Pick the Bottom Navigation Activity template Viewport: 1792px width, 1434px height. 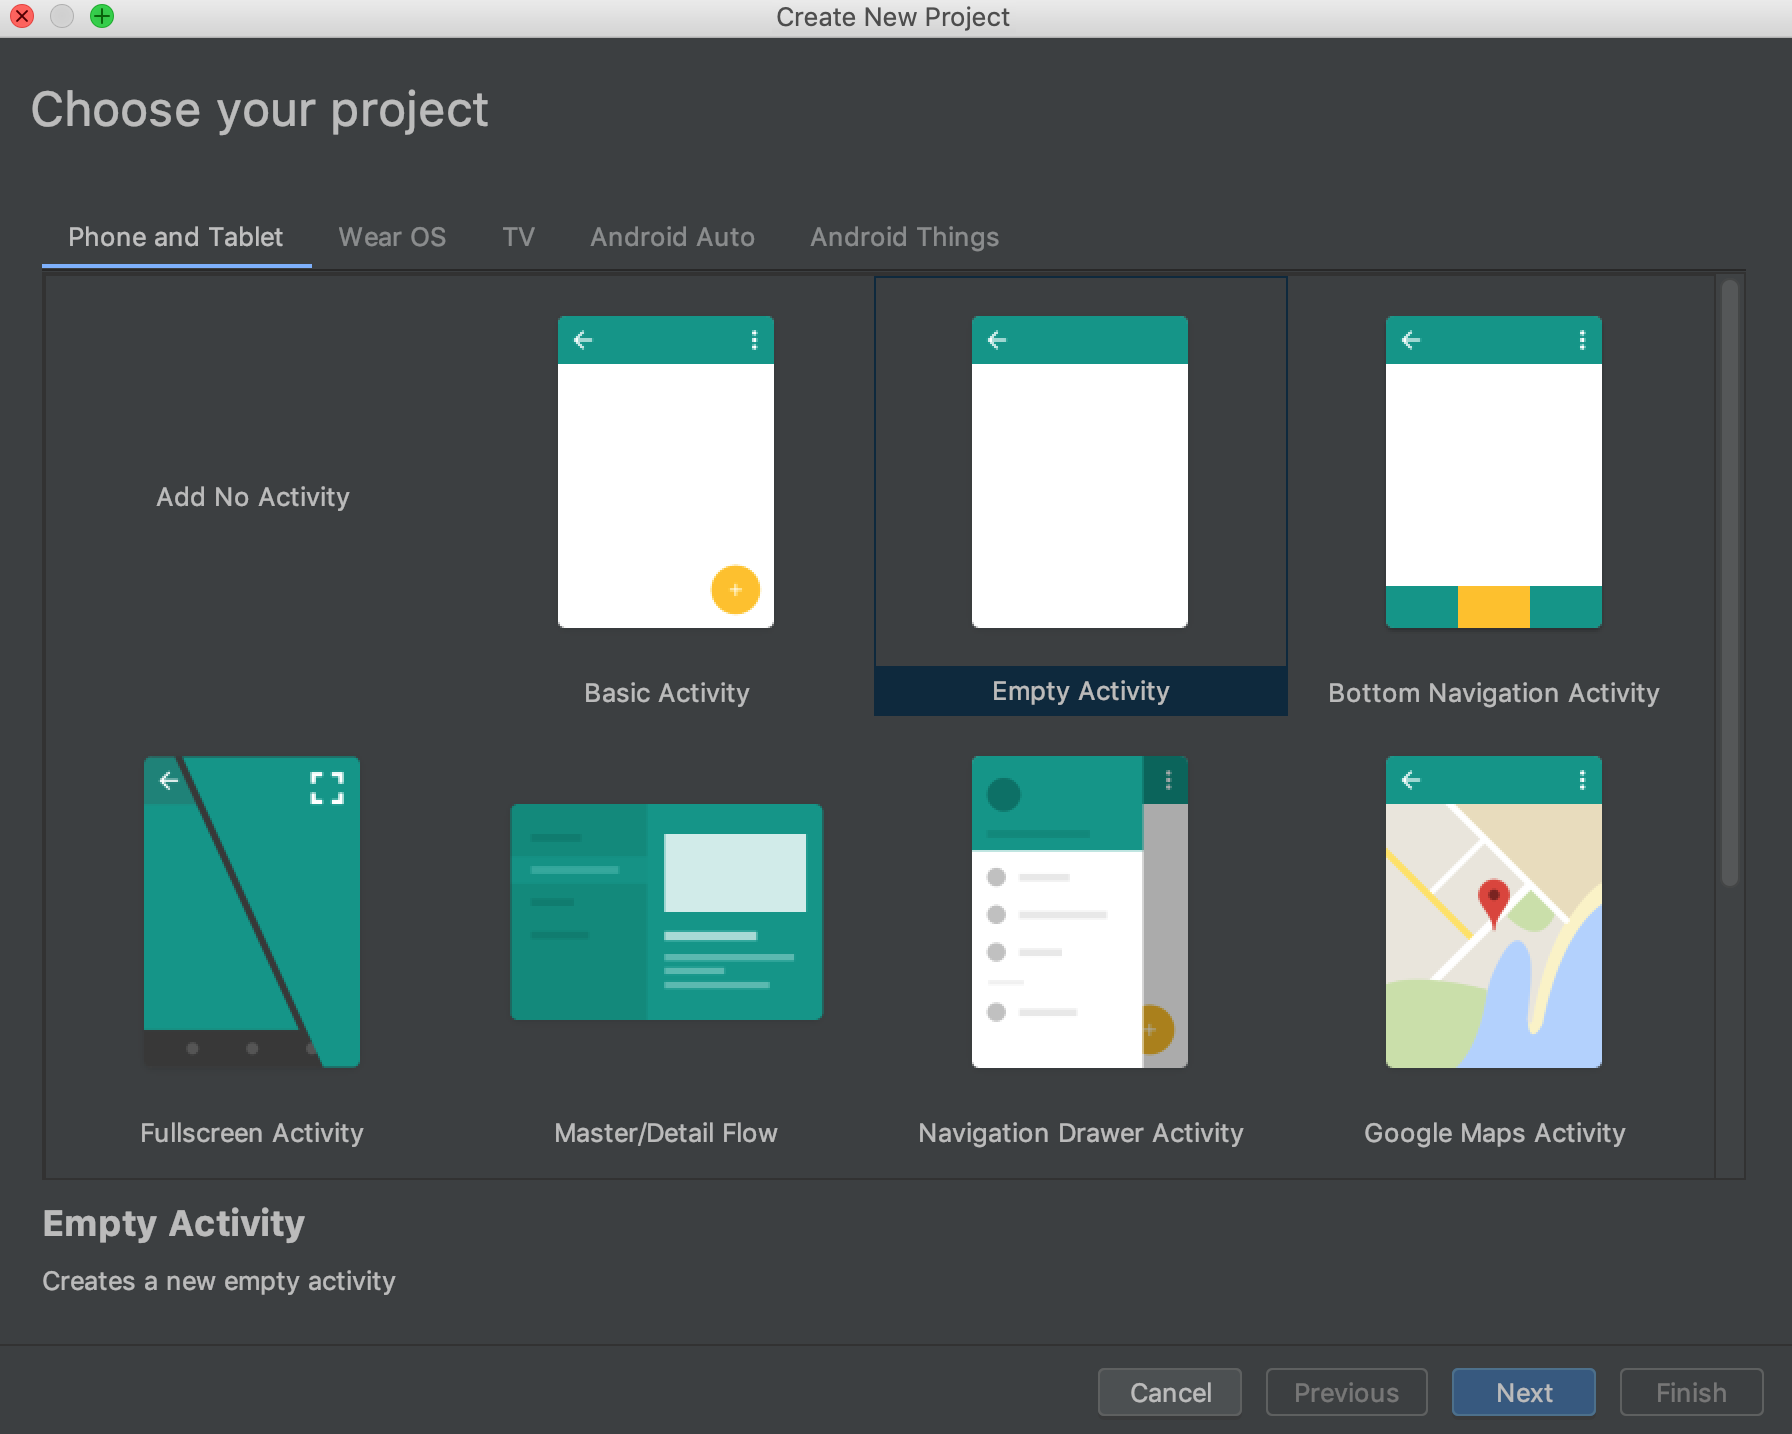coord(1493,472)
